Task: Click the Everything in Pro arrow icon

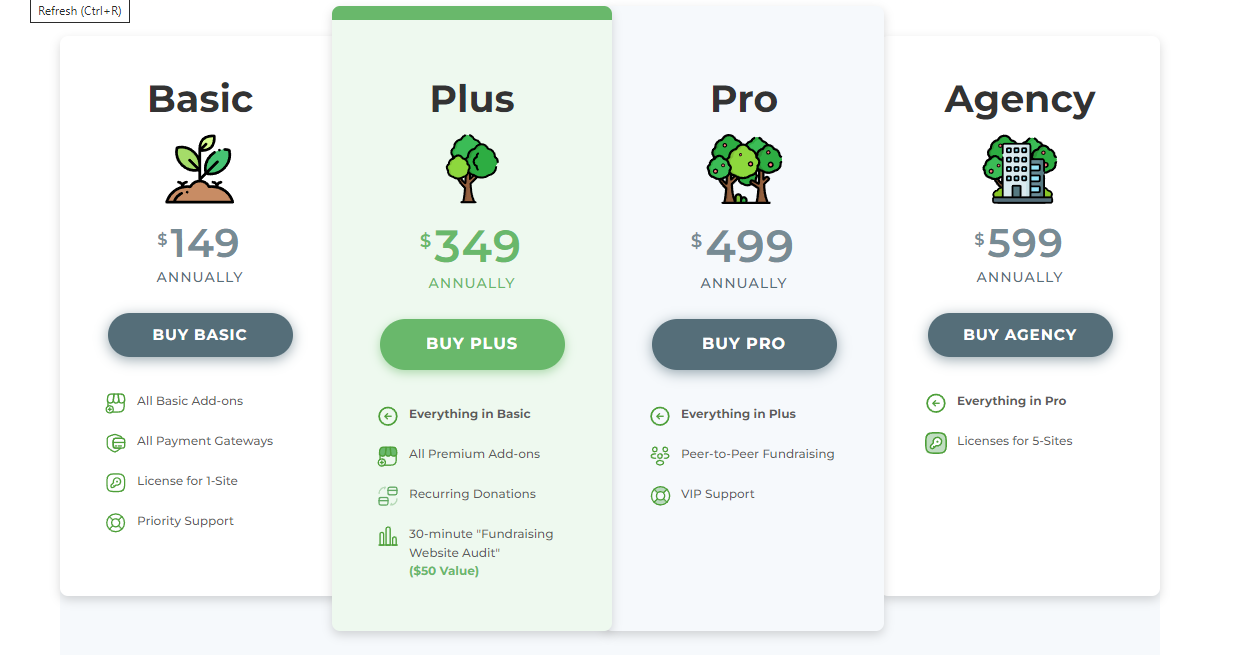Action: point(936,403)
